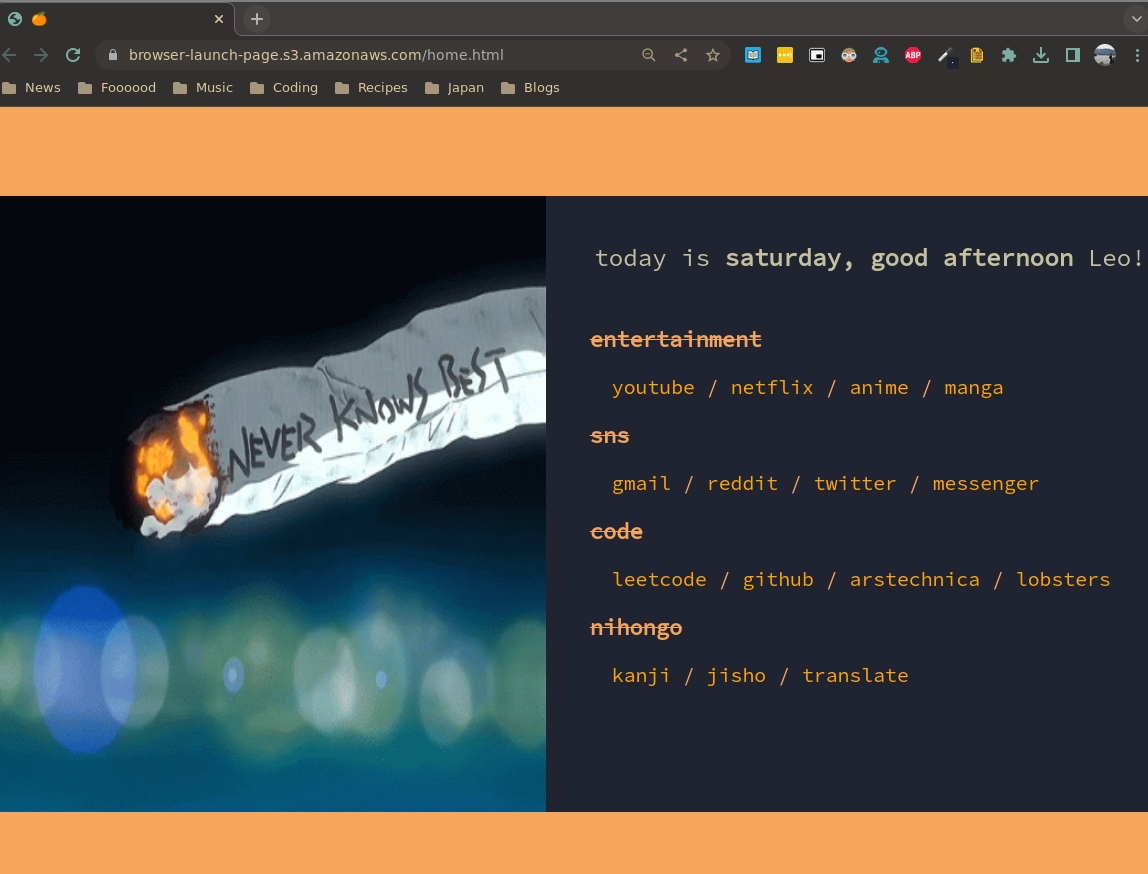The height and width of the screenshot is (874, 1148).
Task: Click the nihongo heading
Action: pyautogui.click(x=636, y=627)
